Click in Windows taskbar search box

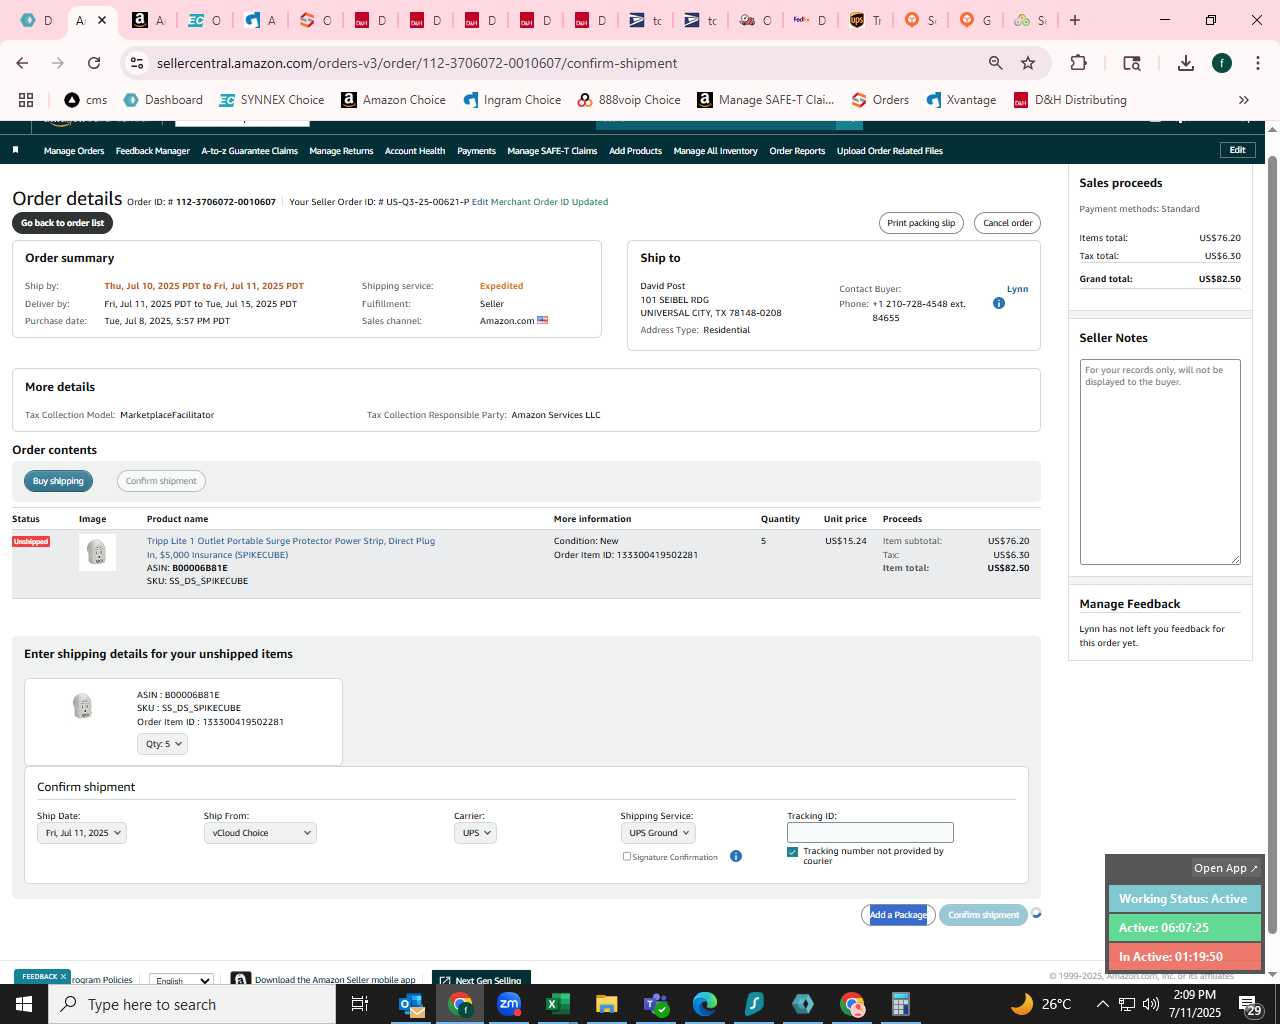pos(192,1004)
